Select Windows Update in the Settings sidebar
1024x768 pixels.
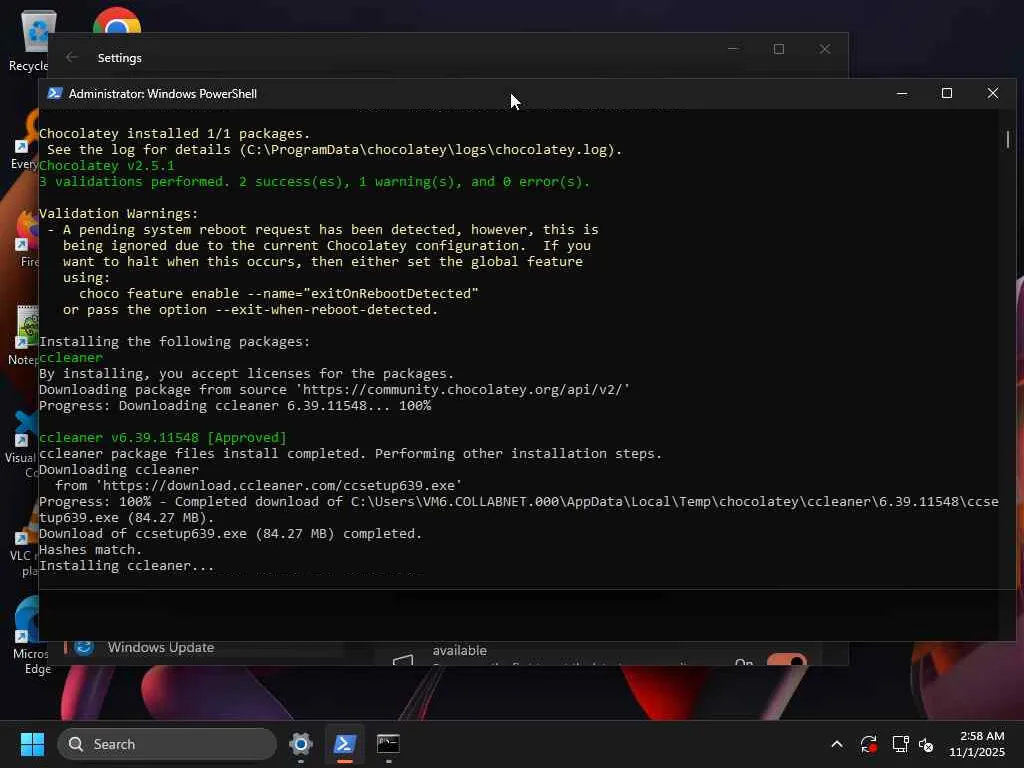point(161,647)
